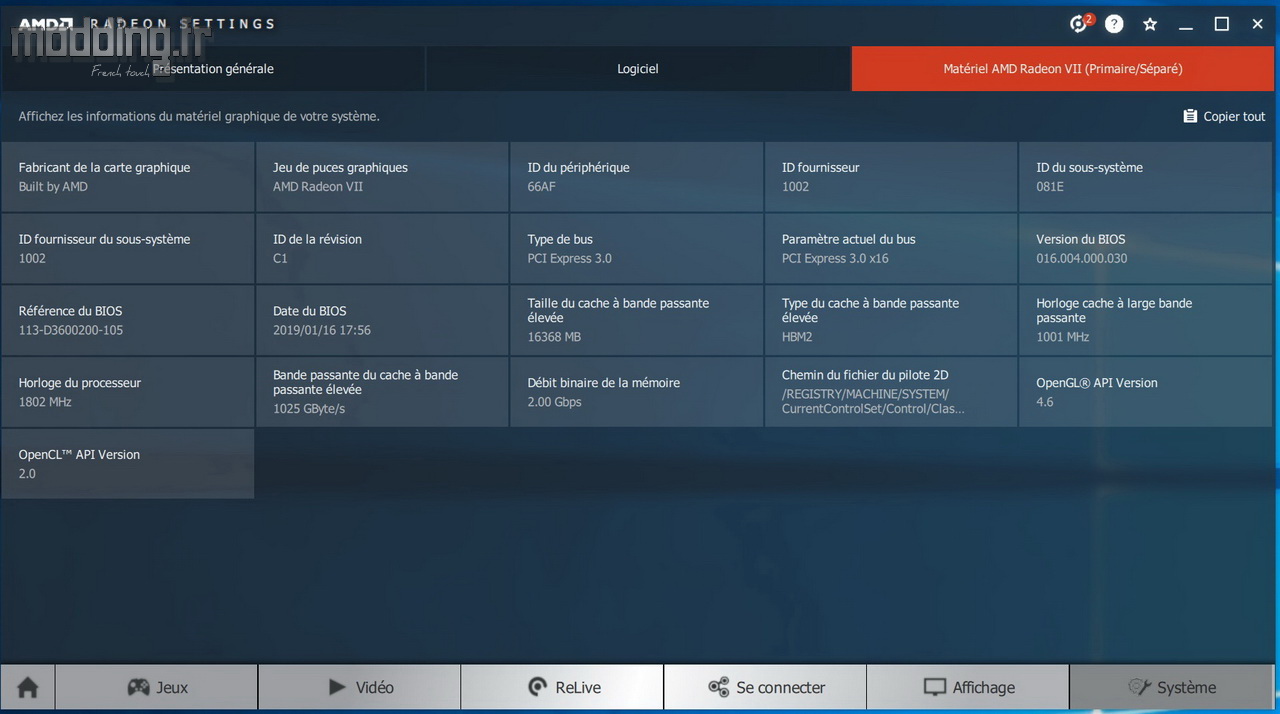Click the ID de la révision heading
This screenshot has height=714, width=1280.
(317, 239)
